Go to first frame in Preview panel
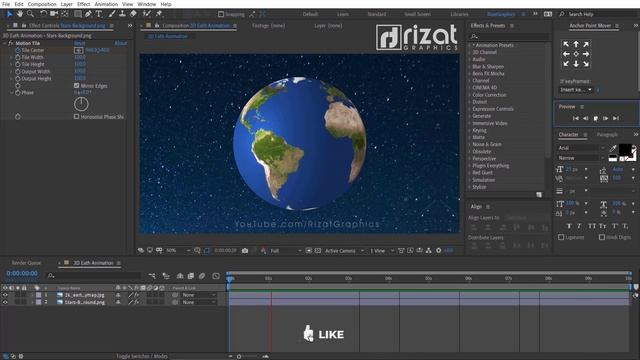Image resolution: width=640 pixels, height=360 pixels. (576, 118)
